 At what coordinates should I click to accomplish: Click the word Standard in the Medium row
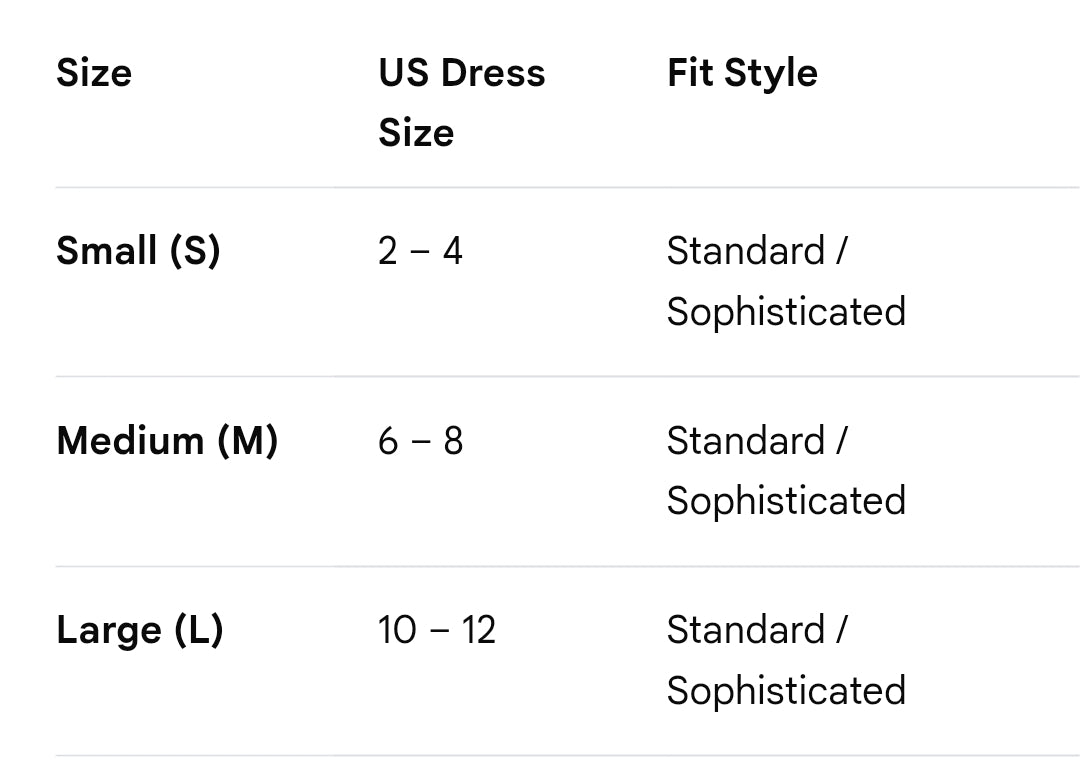pos(745,441)
